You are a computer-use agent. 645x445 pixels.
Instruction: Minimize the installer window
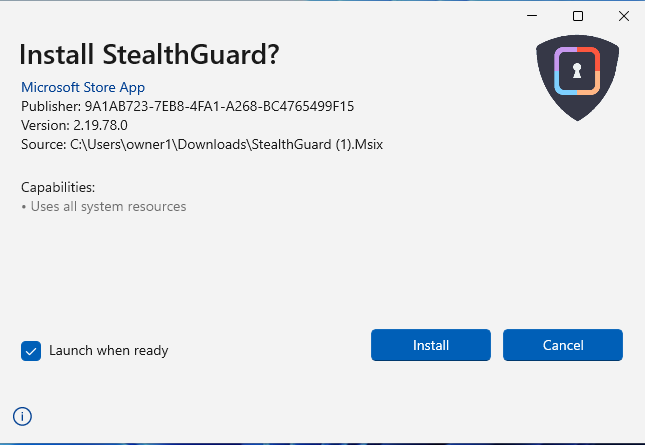tap(531, 16)
